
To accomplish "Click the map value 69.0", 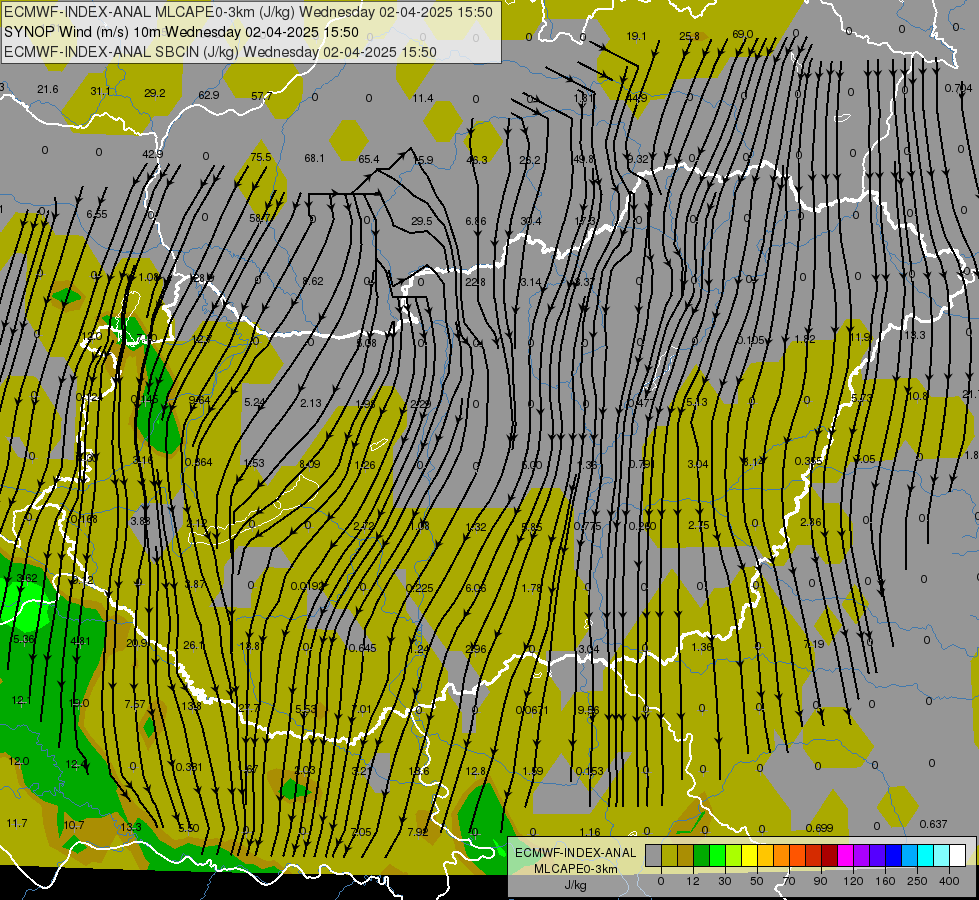I will pyautogui.click(x=742, y=34).
